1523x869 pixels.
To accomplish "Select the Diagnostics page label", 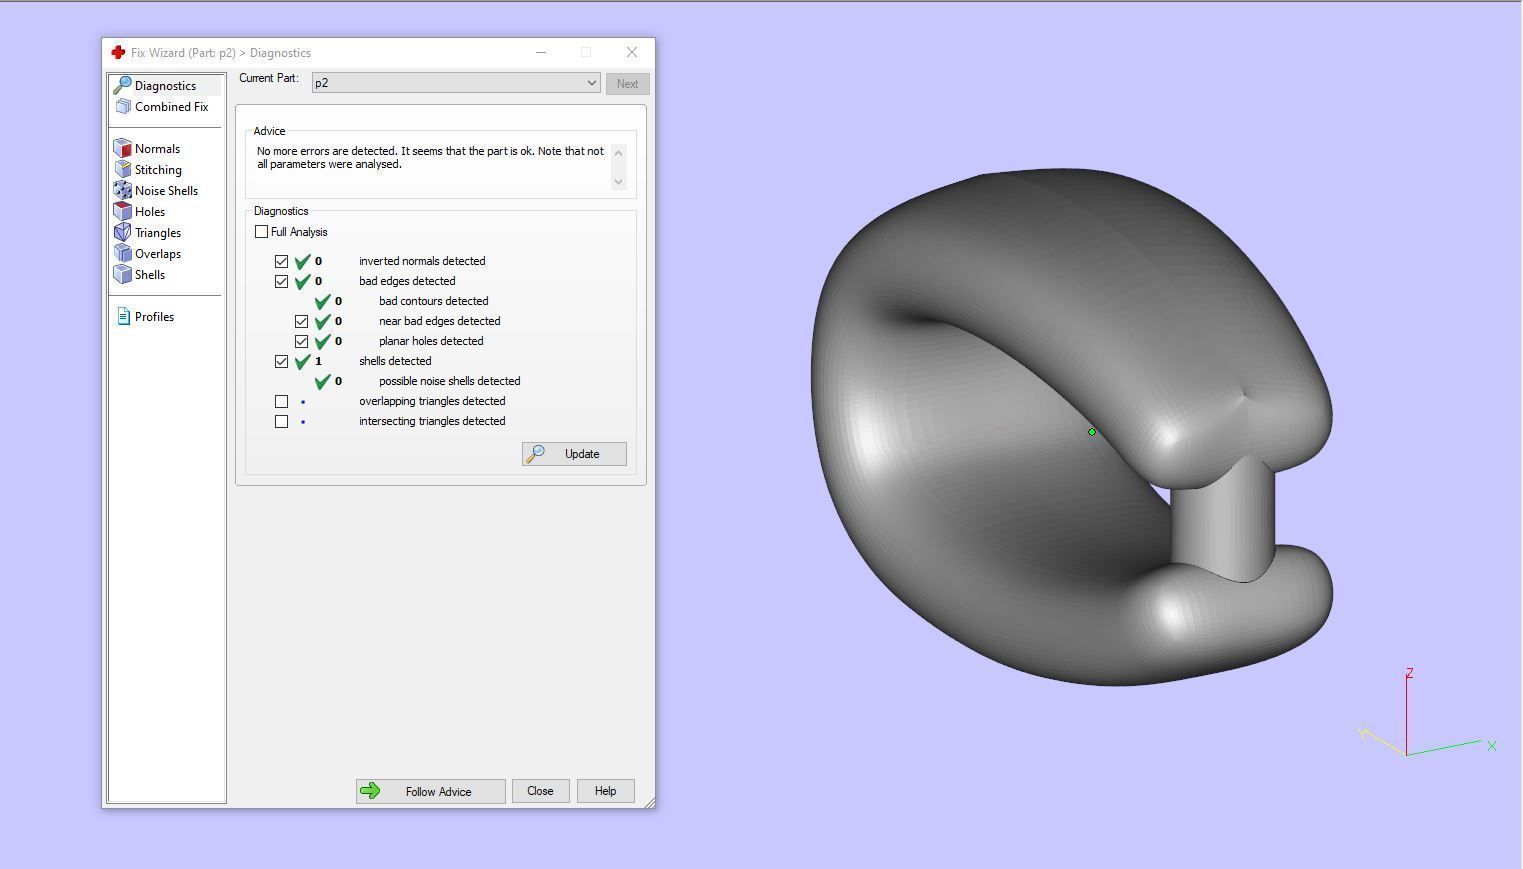I will pyautogui.click(x=165, y=86).
